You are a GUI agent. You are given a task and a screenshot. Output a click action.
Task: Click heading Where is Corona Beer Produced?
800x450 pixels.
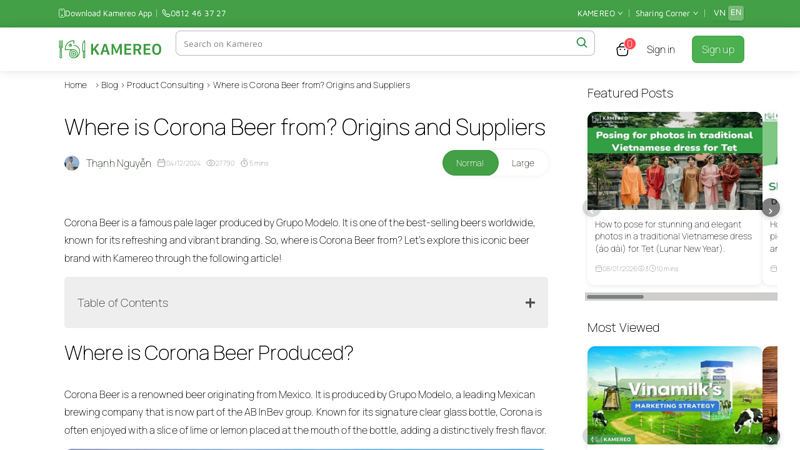pos(209,353)
